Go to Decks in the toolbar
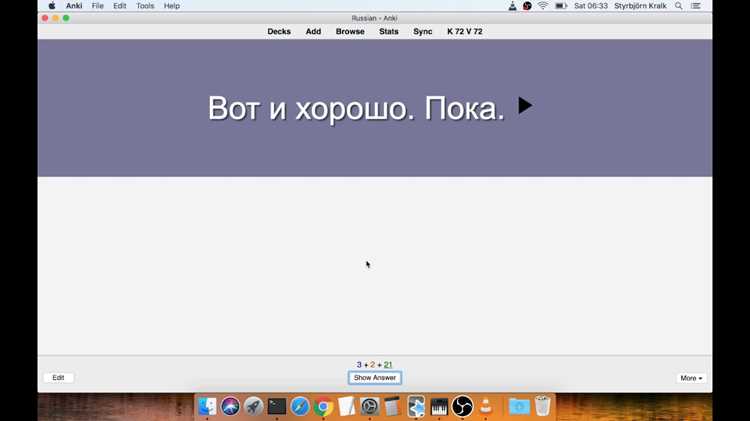The image size is (750, 421). [279, 31]
